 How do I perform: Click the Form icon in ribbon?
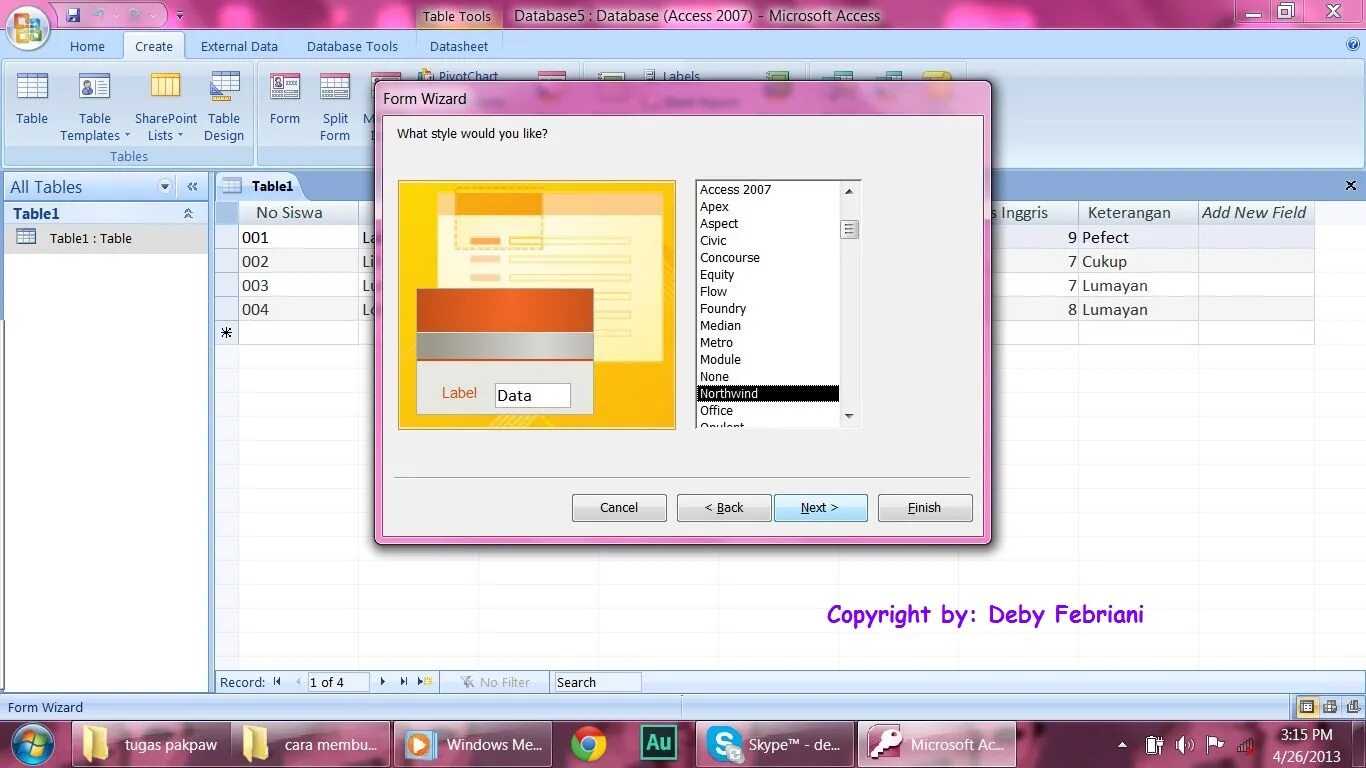click(285, 98)
